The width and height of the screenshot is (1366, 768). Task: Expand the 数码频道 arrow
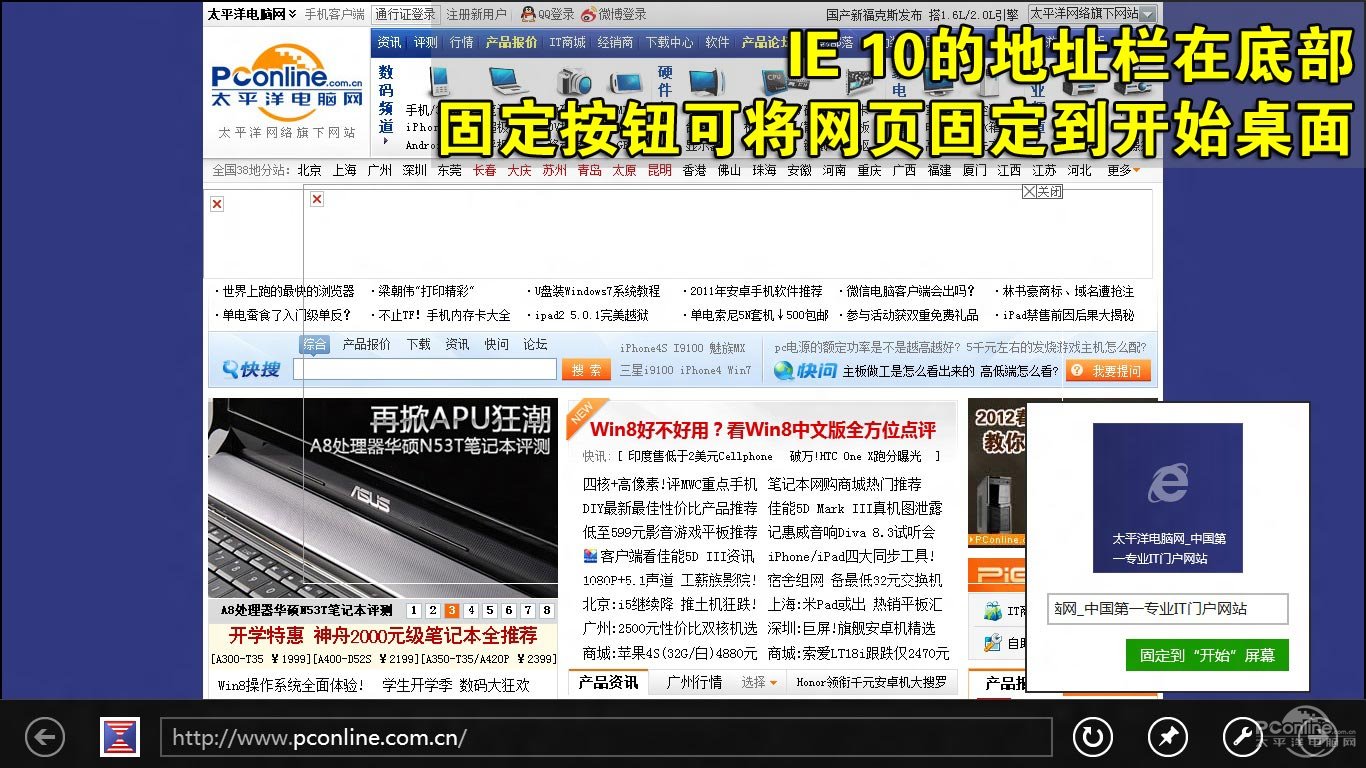click(x=386, y=142)
